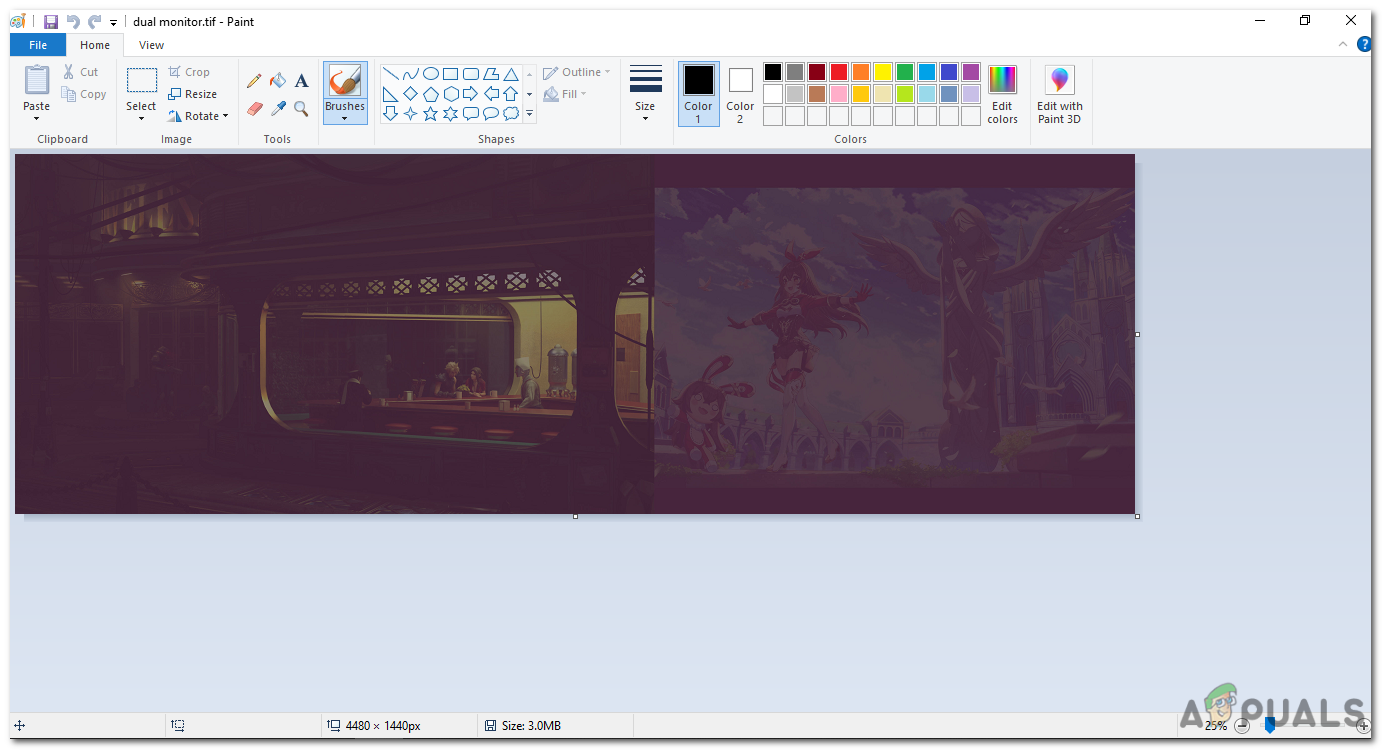This screenshot has width=1382, height=750.
Task: Select the red color swatch
Action: (838, 71)
